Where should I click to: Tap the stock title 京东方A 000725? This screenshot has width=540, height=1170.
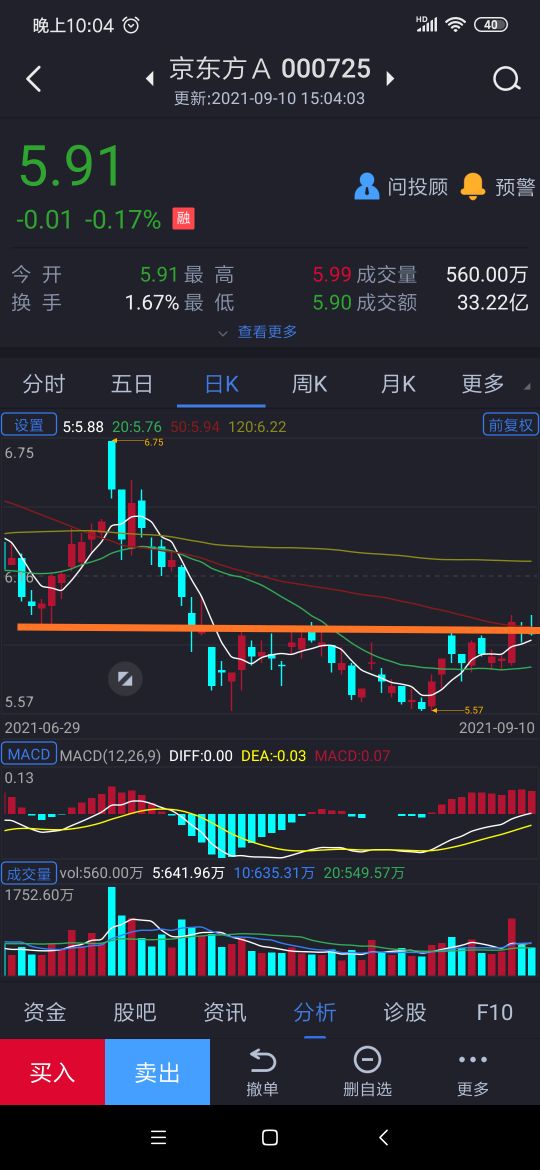(x=270, y=69)
